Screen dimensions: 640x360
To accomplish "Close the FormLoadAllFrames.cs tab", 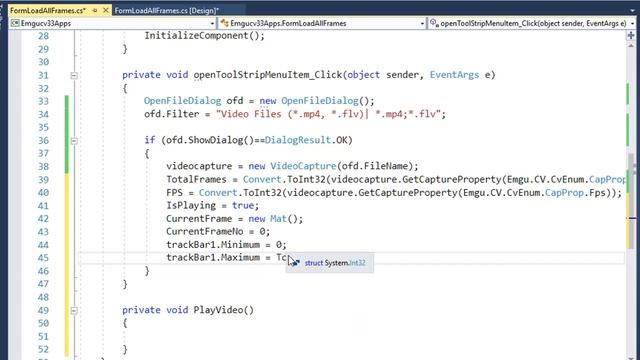I will coord(106,10).
